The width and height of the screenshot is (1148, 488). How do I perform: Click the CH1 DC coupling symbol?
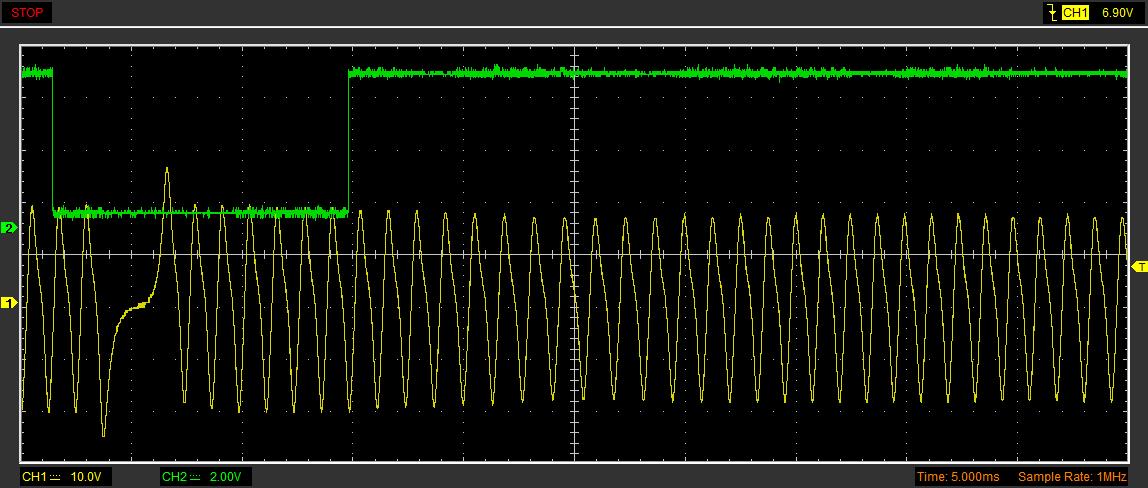pos(56,477)
